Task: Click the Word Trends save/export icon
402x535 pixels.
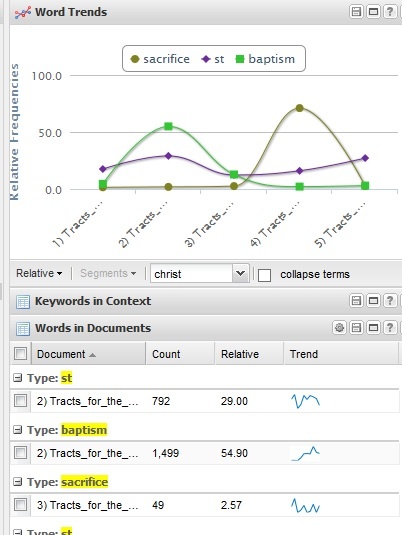Action: coord(356,12)
